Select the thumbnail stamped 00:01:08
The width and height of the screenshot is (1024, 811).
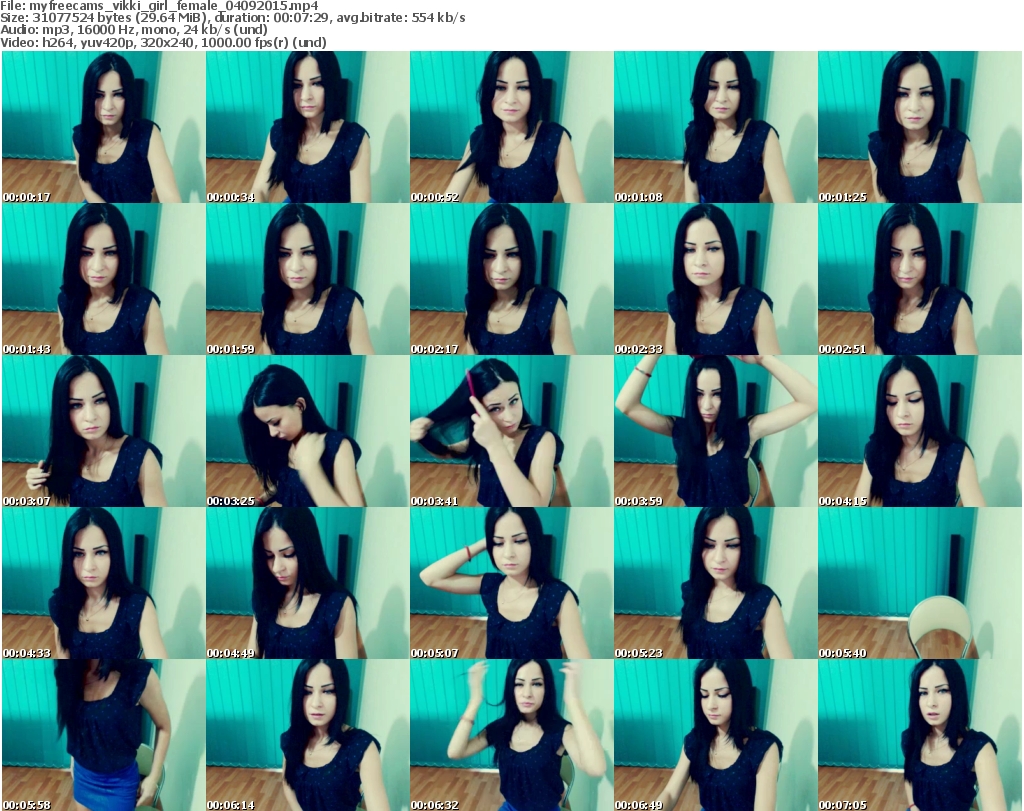(715, 127)
